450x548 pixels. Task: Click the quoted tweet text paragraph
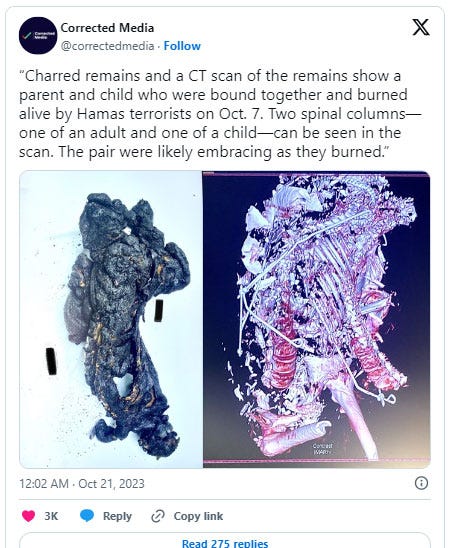point(220,114)
